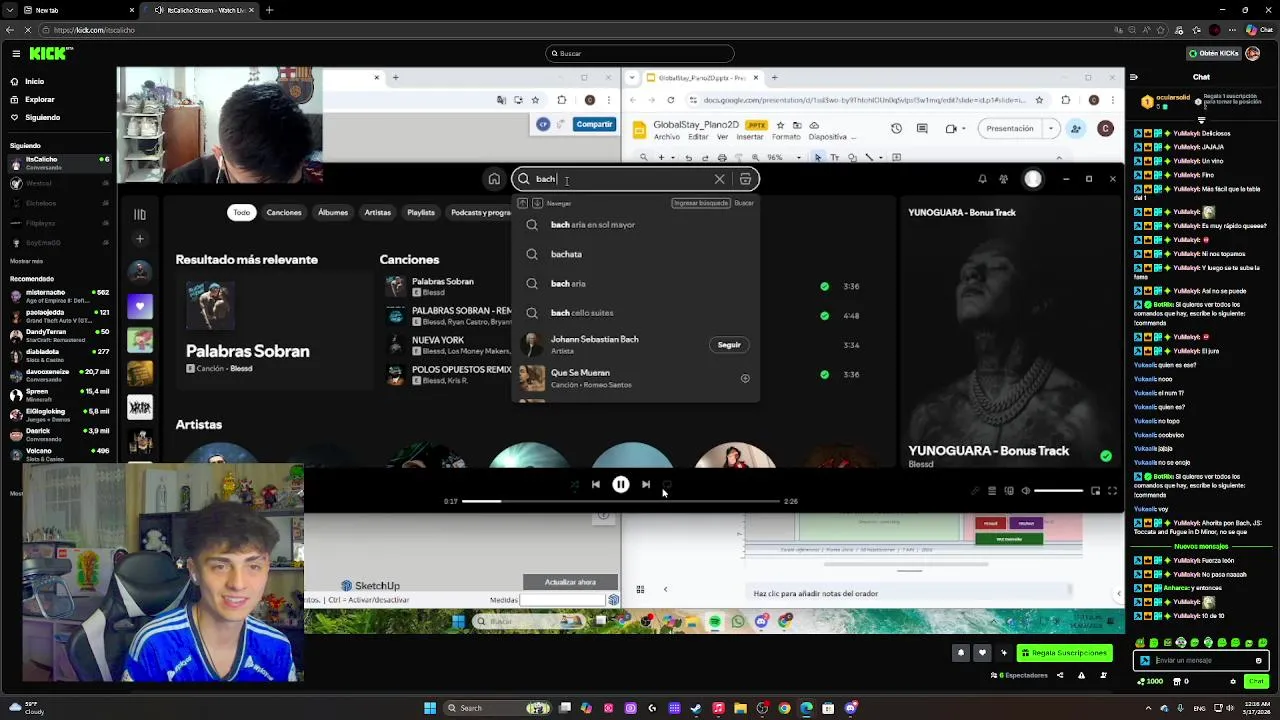Image resolution: width=1280 pixels, height=720 pixels.
Task: Click Regala Suscripciones button
Action: tap(1064, 653)
